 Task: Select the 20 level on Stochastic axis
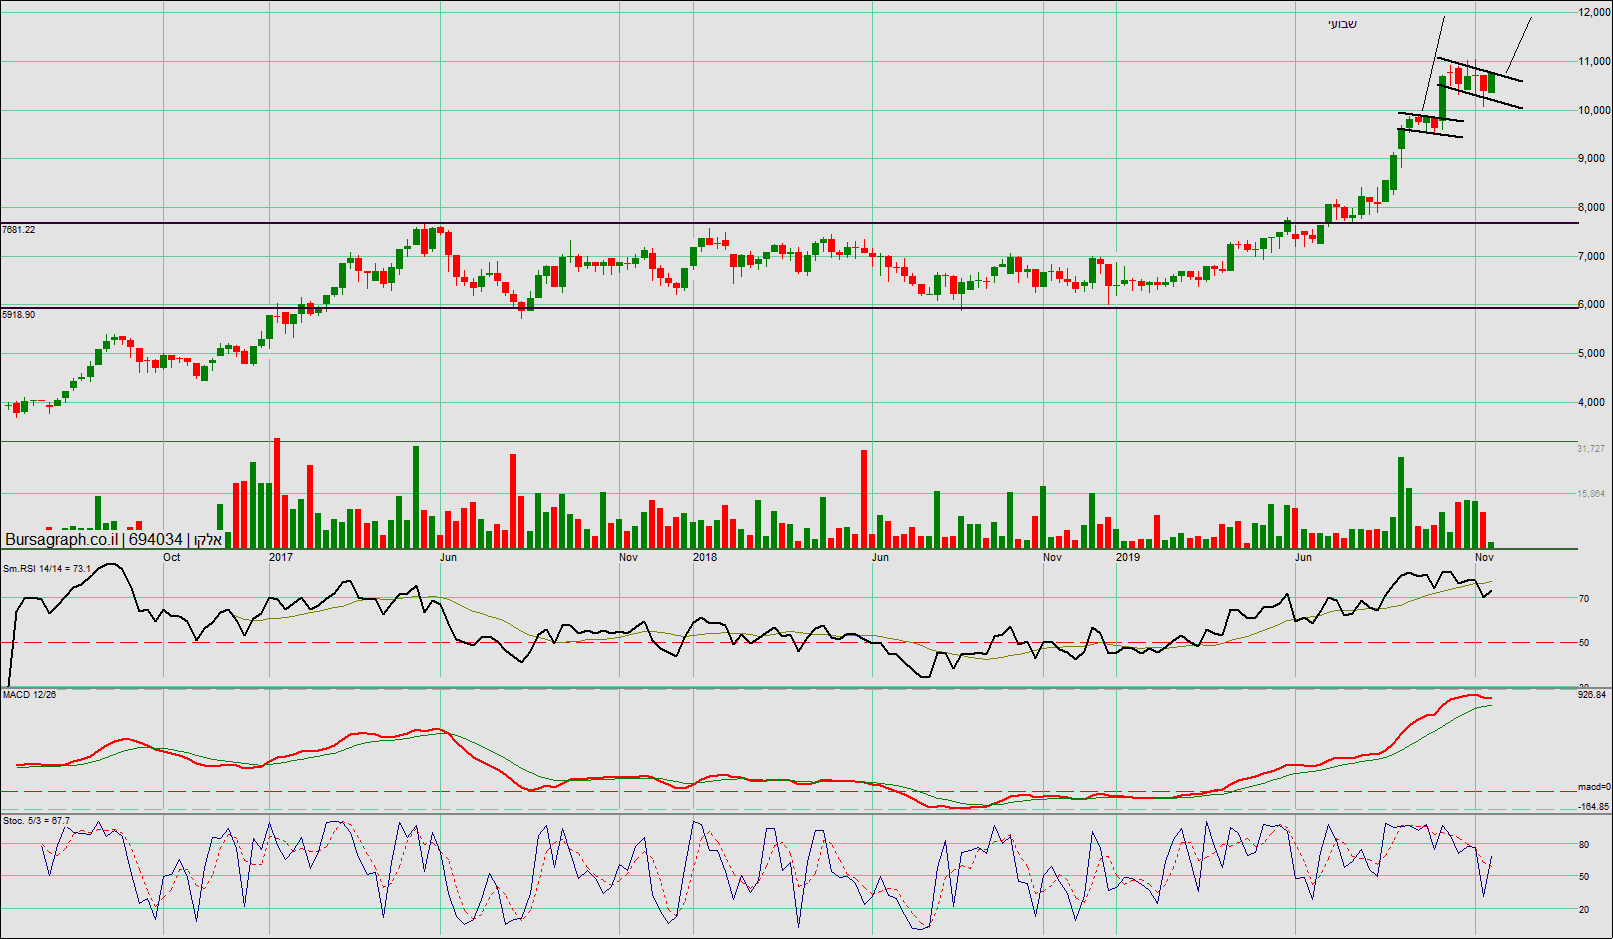click(x=1584, y=910)
